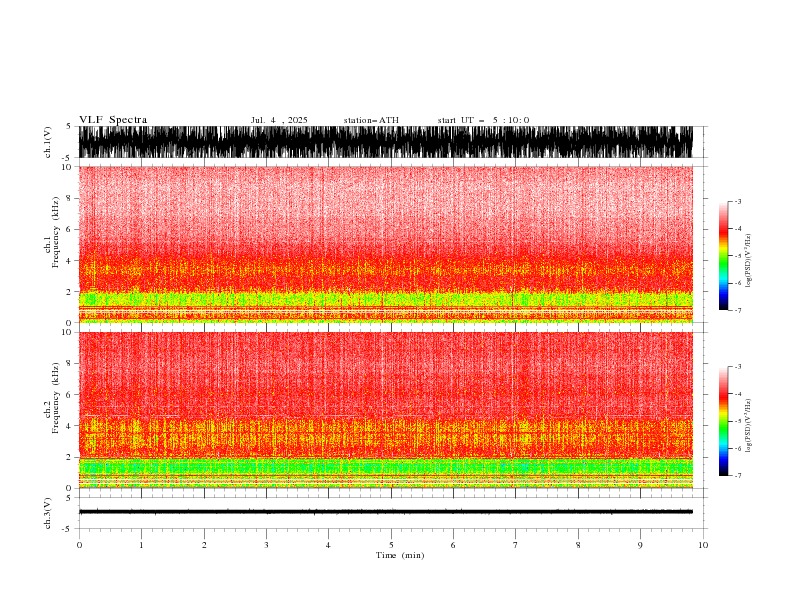Click the 'station=ATH' label
792x612 pixels.
coord(371,120)
